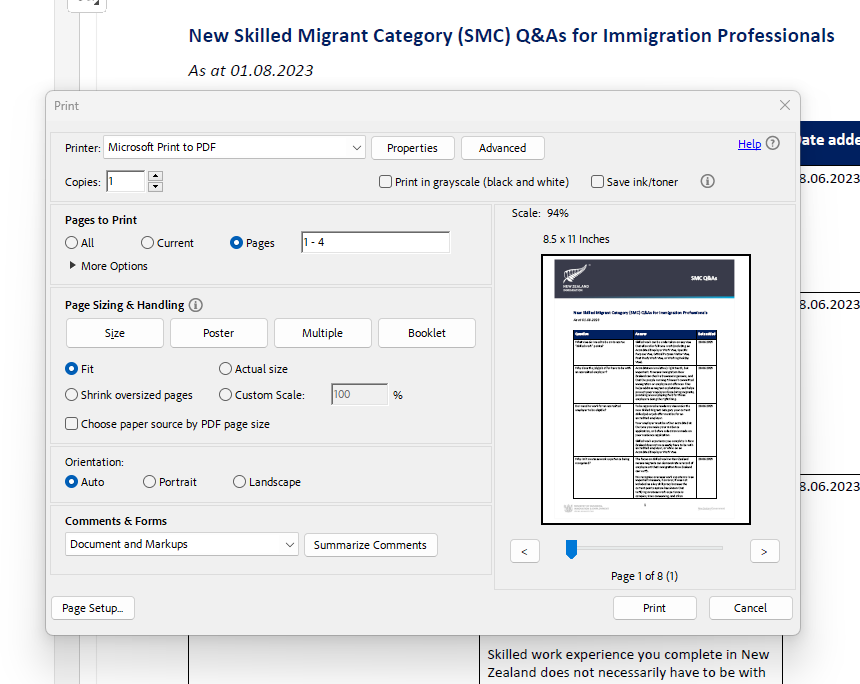The height and width of the screenshot is (684, 860).
Task: Select Landscape orientation
Action: point(239,482)
